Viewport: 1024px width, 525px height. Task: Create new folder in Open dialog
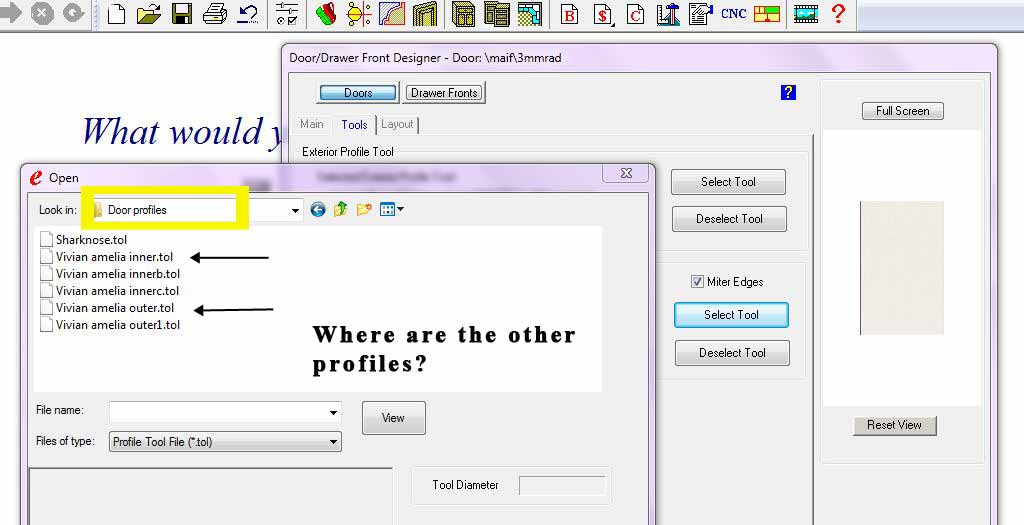(364, 210)
